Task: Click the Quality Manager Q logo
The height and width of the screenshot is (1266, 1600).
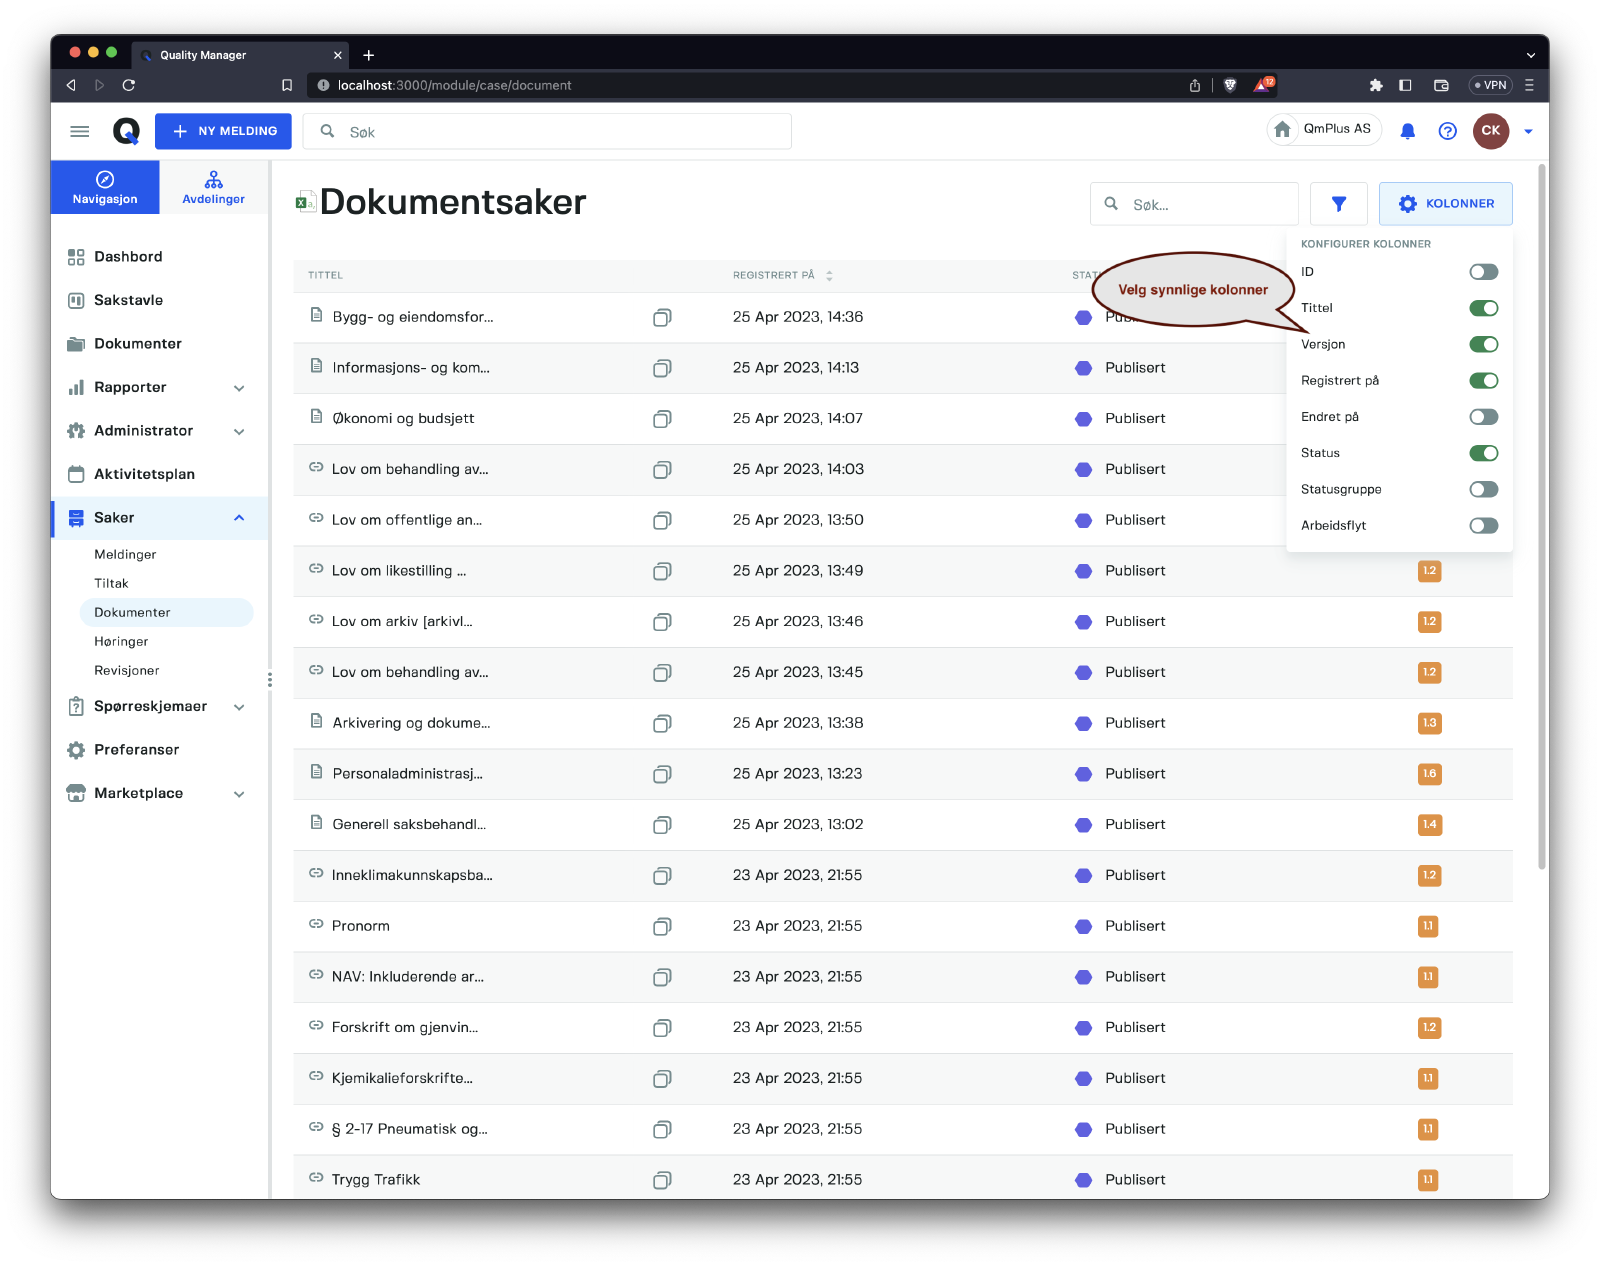Action: tap(126, 131)
